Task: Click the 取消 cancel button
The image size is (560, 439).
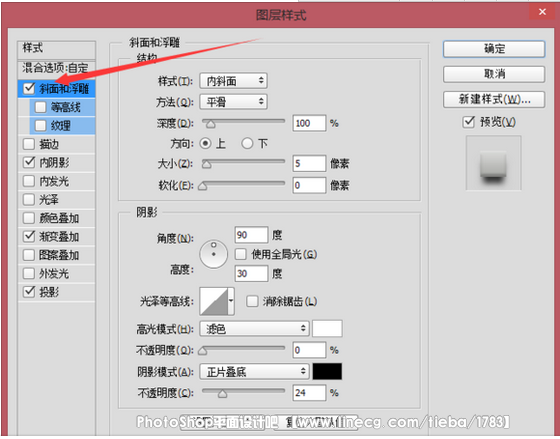Action: [494, 74]
